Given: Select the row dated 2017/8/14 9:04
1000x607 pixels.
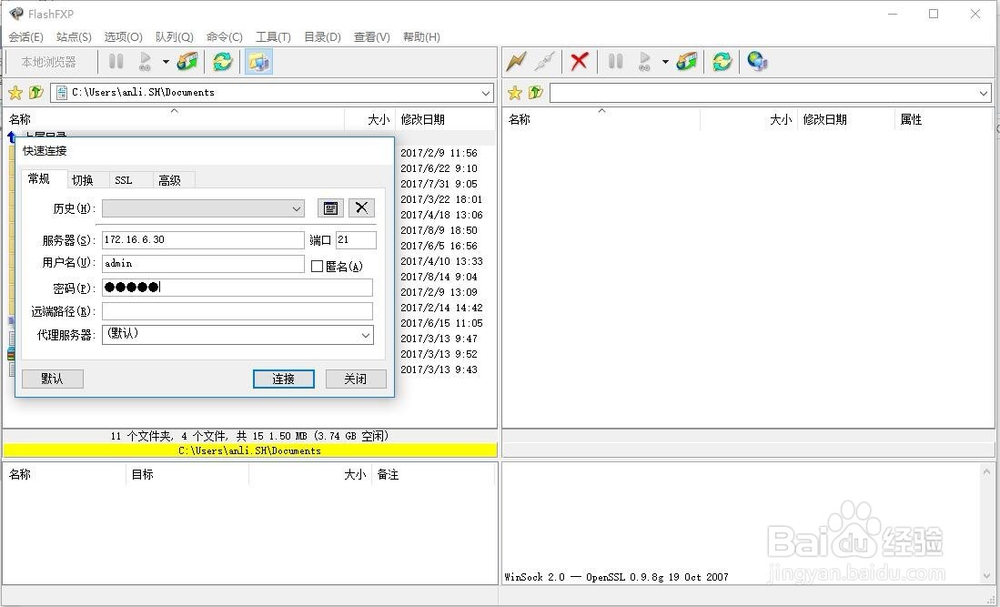Looking at the screenshot, I should coord(439,277).
